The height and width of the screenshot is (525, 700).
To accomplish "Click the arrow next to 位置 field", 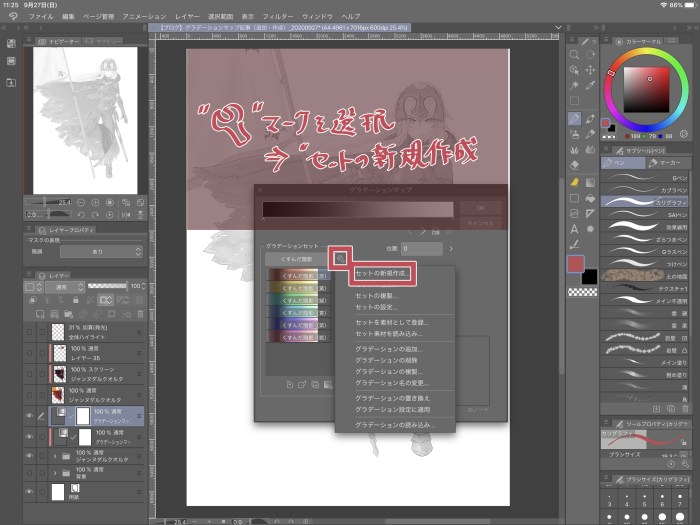I will click(451, 249).
